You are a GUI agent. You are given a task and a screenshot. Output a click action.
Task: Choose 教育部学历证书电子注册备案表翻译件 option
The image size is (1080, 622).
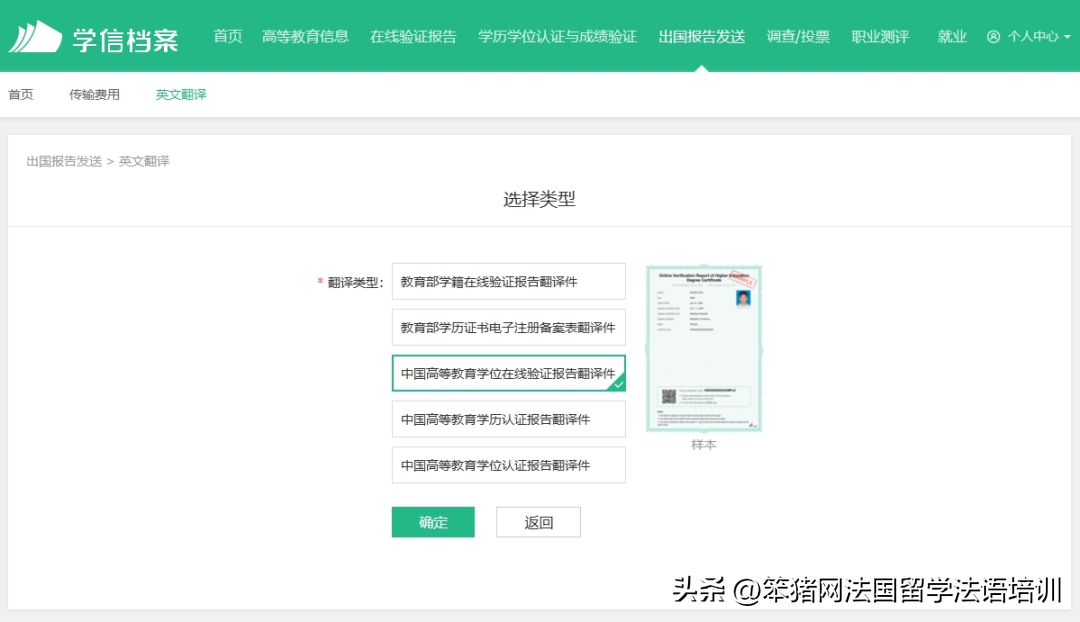point(508,328)
